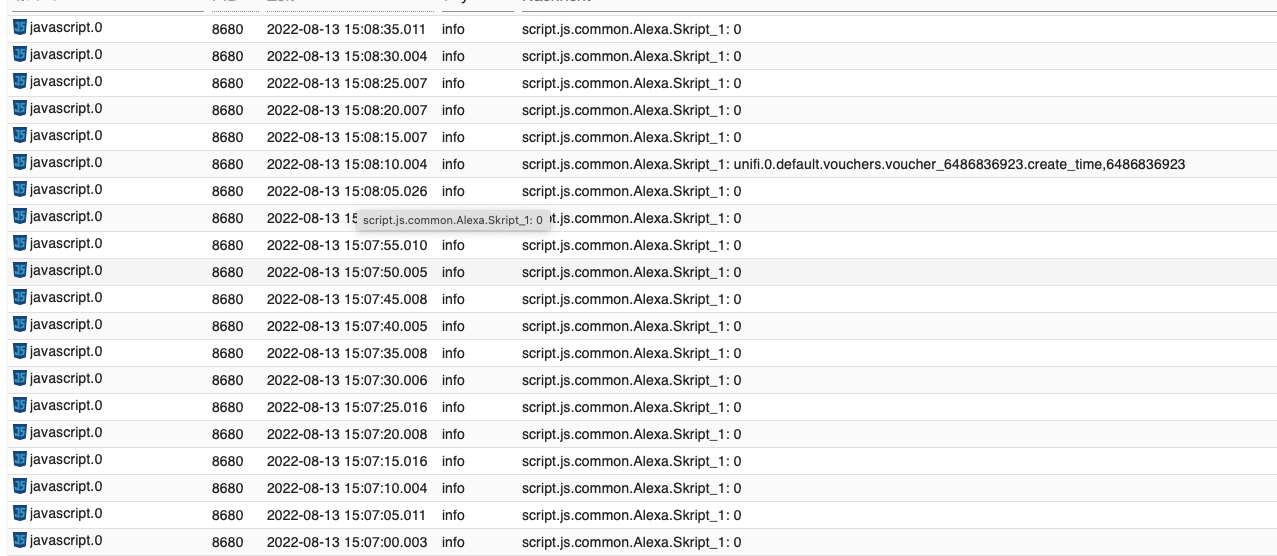Click the JS adapter icon for the 15:08:10.004 entry

19,163
